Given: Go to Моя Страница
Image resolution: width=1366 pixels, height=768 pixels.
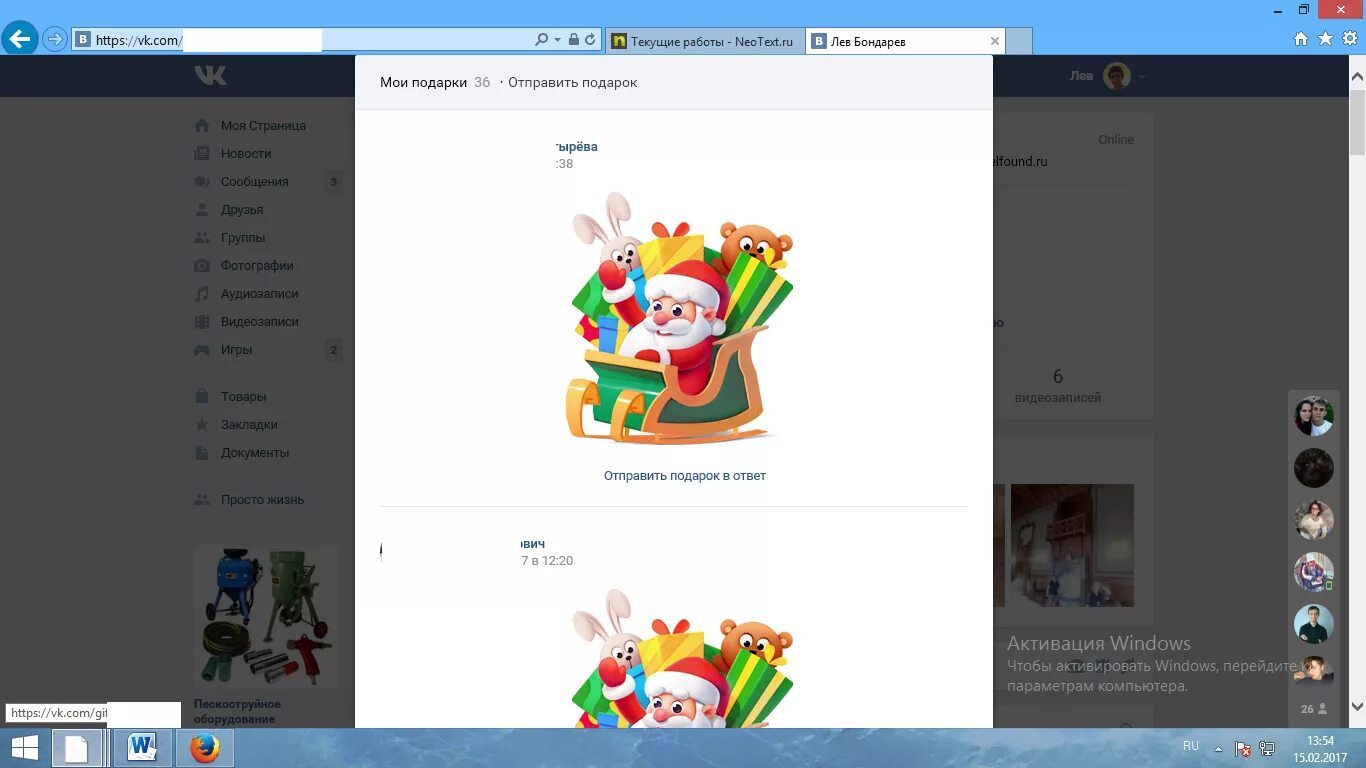Looking at the screenshot, I should click(263, 125).
